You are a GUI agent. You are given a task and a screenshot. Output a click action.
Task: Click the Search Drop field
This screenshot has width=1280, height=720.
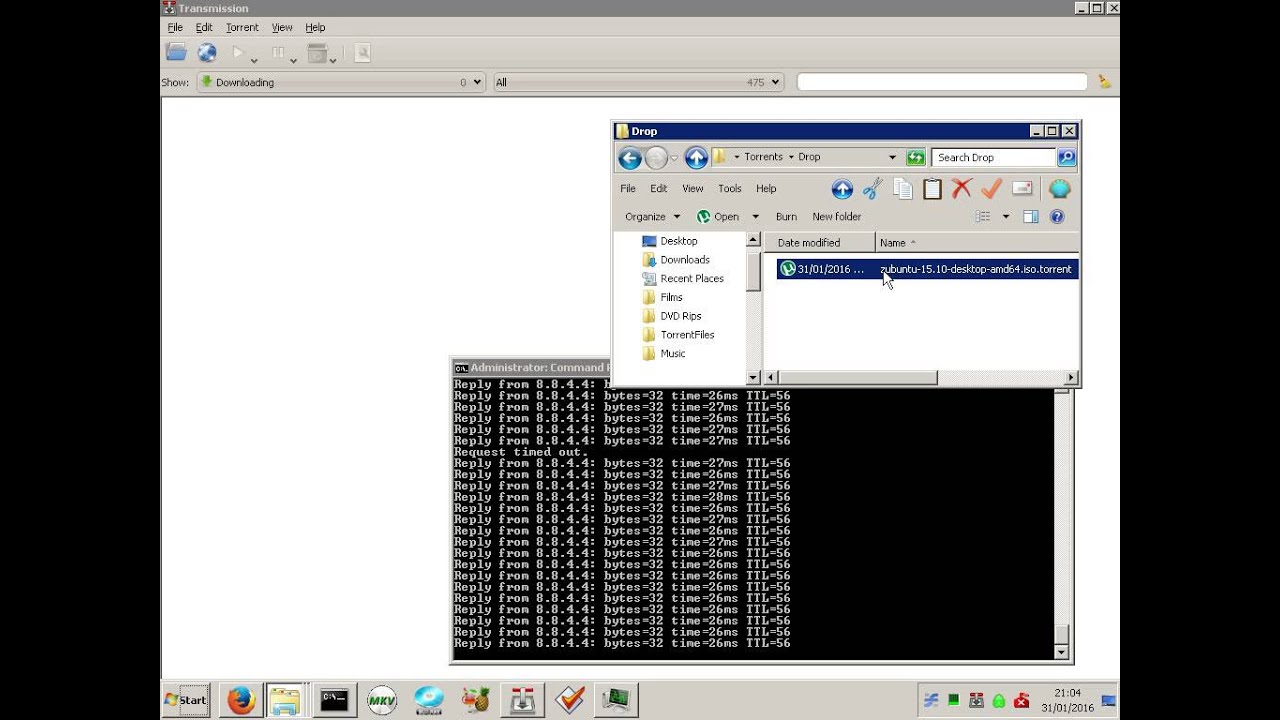tap(993, 157)
